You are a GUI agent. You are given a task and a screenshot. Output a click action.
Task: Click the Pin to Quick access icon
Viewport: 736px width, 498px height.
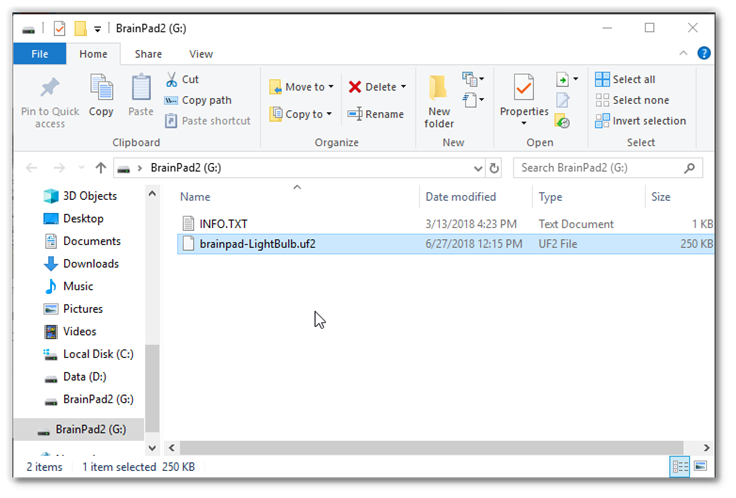coord(42,88)
